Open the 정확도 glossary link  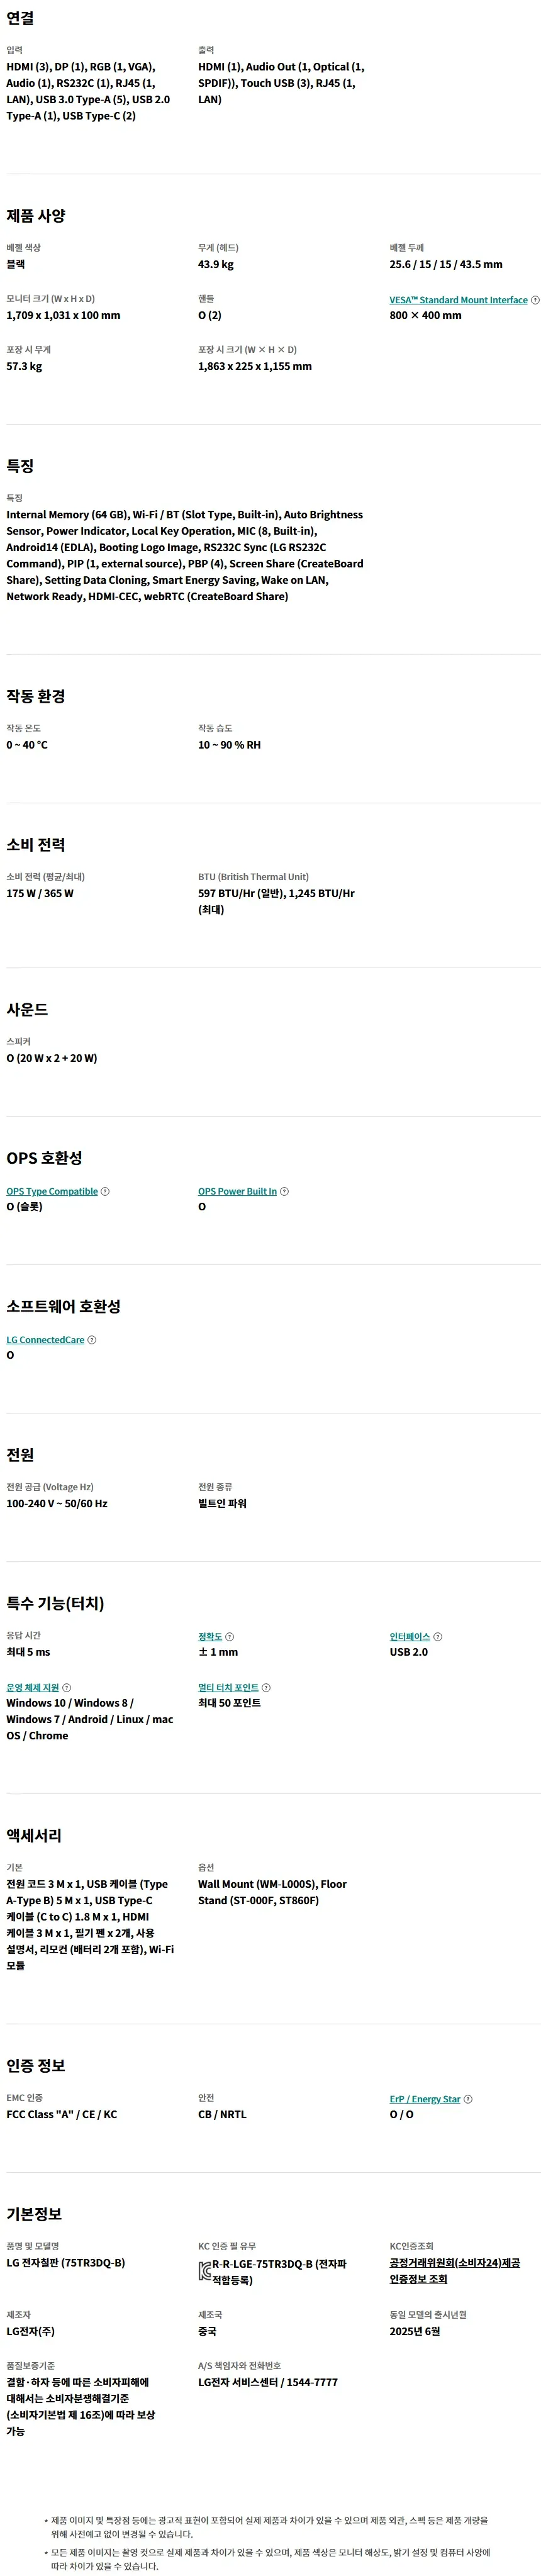[x=210, y=1637]
